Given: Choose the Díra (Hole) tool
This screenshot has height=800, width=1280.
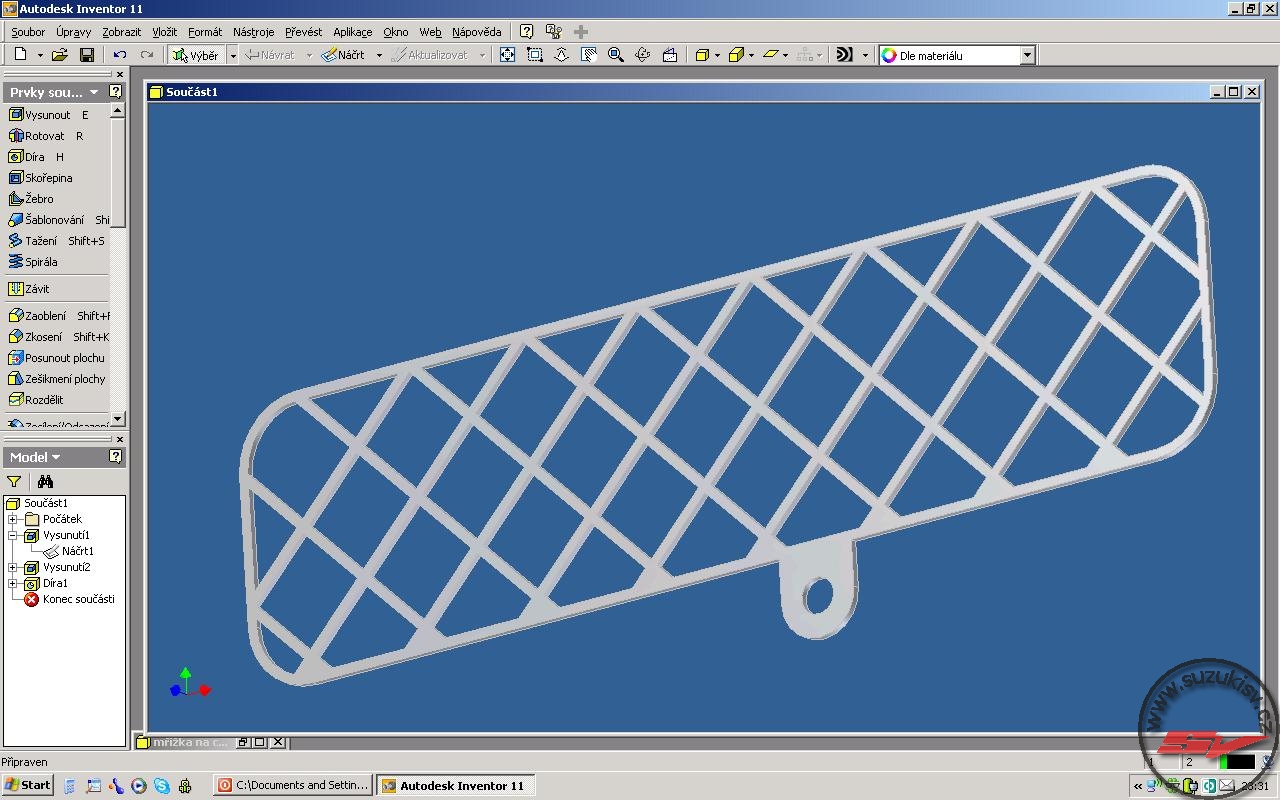Looking at the screenshot, I should click(x=34, y=157).
